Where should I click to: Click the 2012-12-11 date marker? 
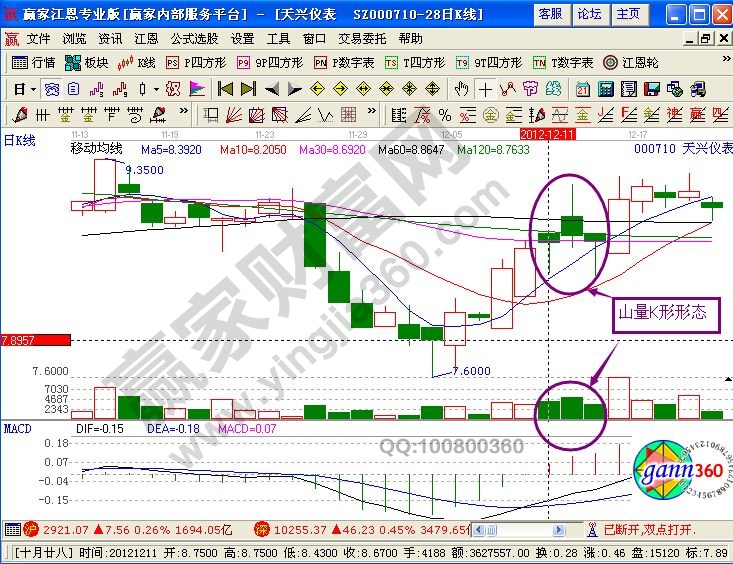click(547, 132)
